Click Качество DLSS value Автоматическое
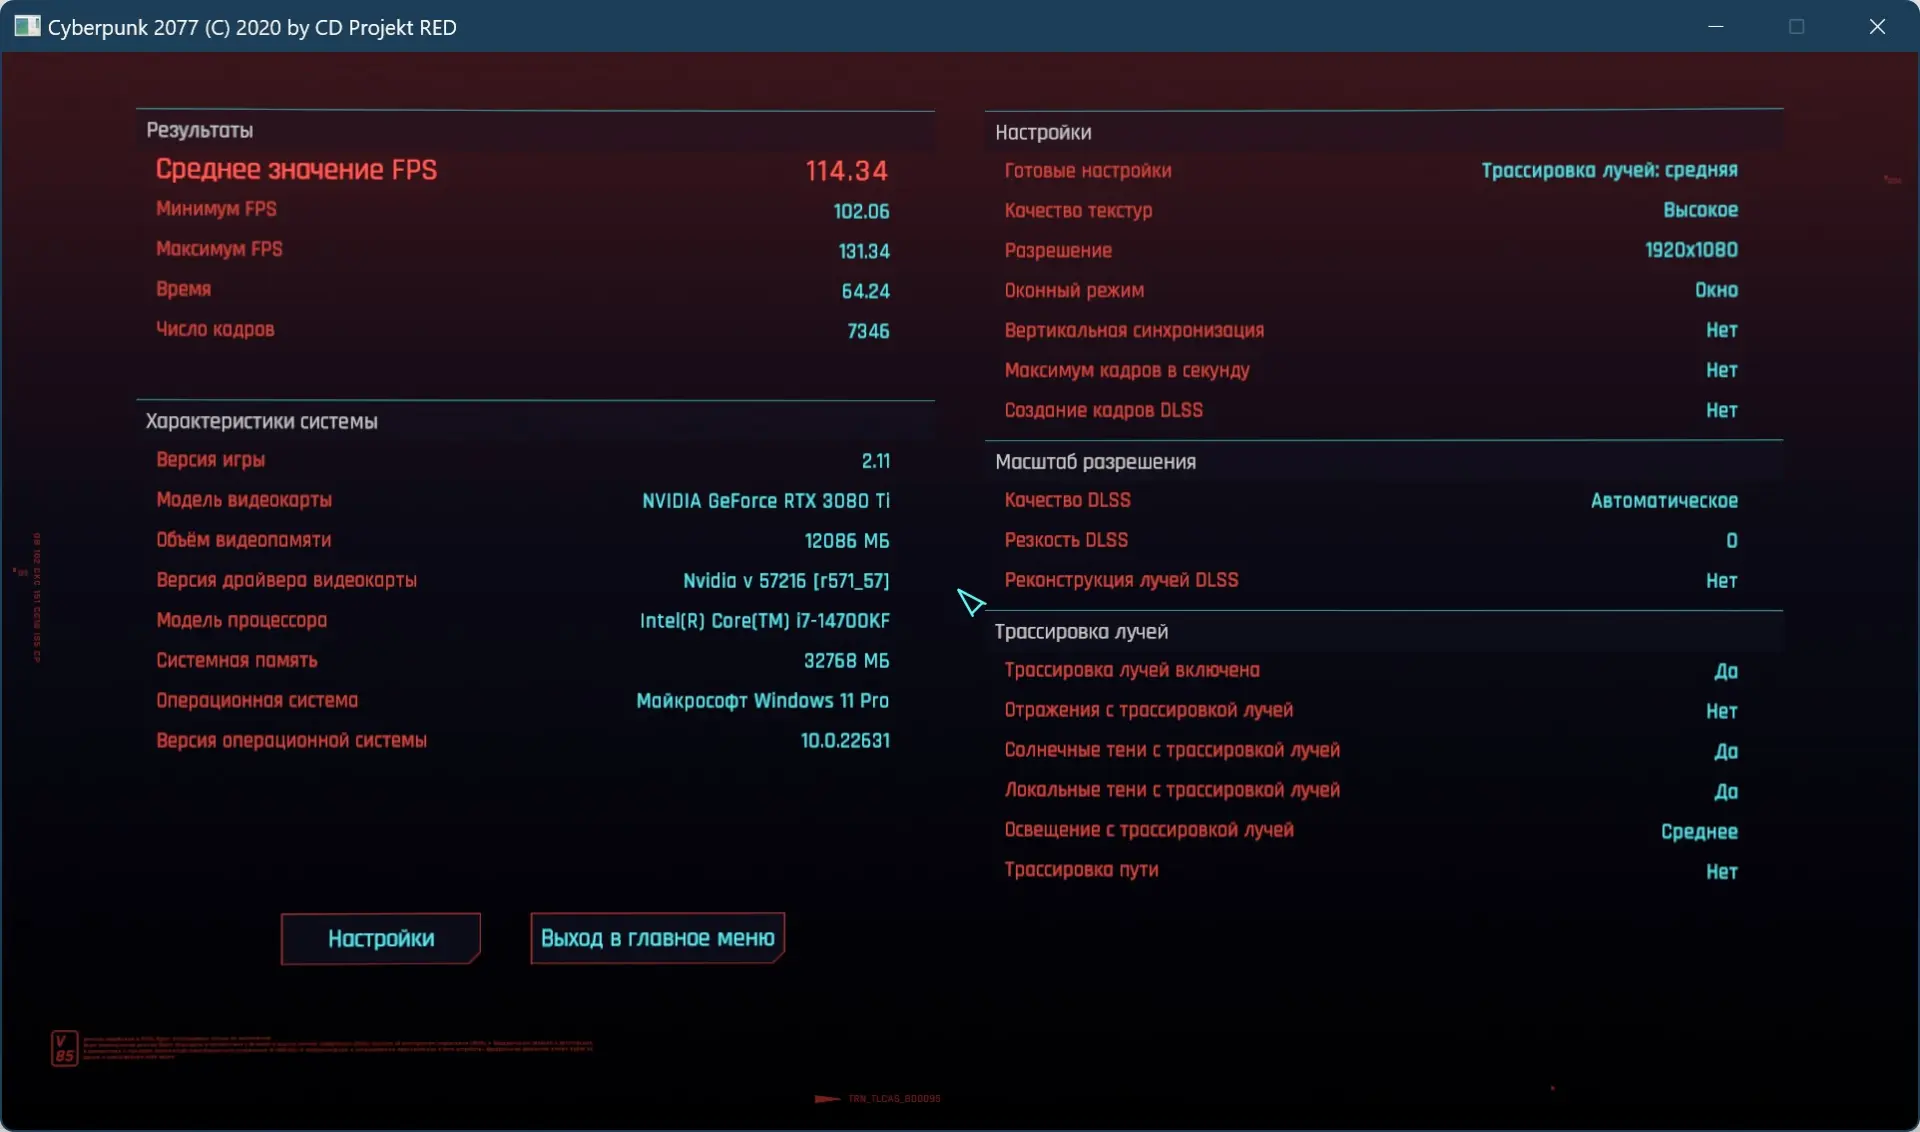The image size is (1920, 1132). (1664, 501)
